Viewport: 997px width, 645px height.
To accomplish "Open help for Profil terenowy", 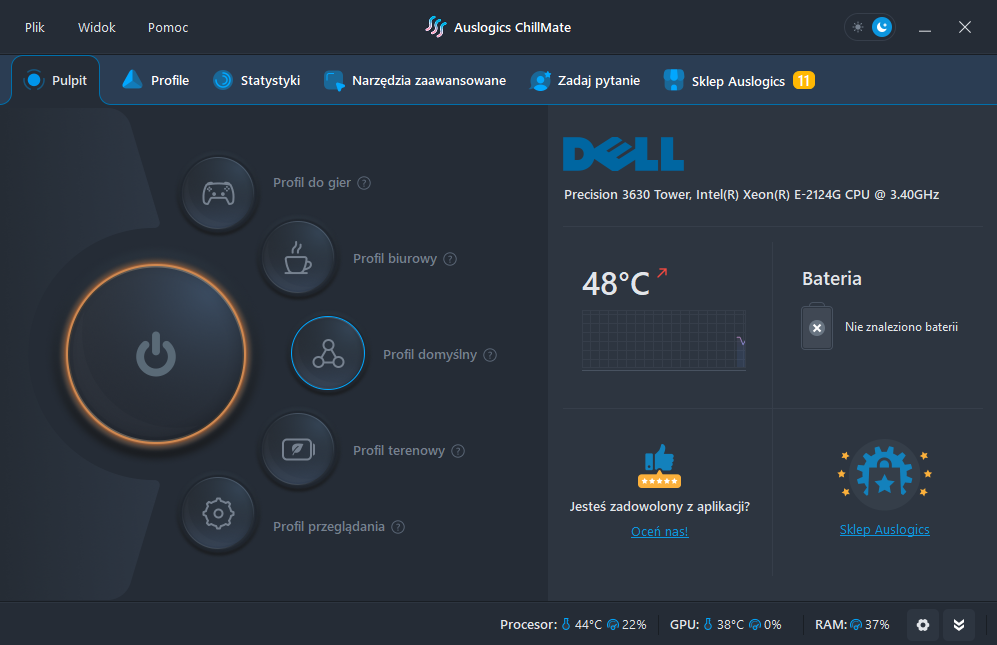I will 458,451.
